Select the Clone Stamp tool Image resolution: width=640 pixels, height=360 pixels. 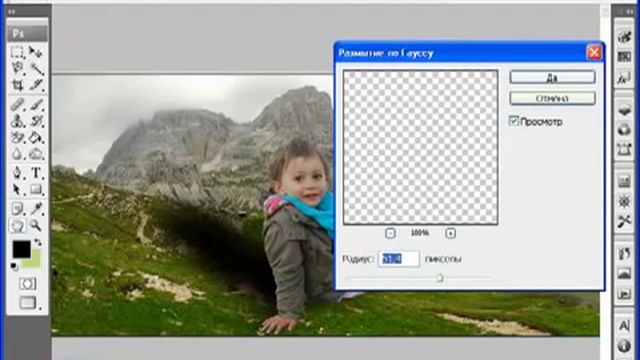pyautogui.click(x=18, y=121)
